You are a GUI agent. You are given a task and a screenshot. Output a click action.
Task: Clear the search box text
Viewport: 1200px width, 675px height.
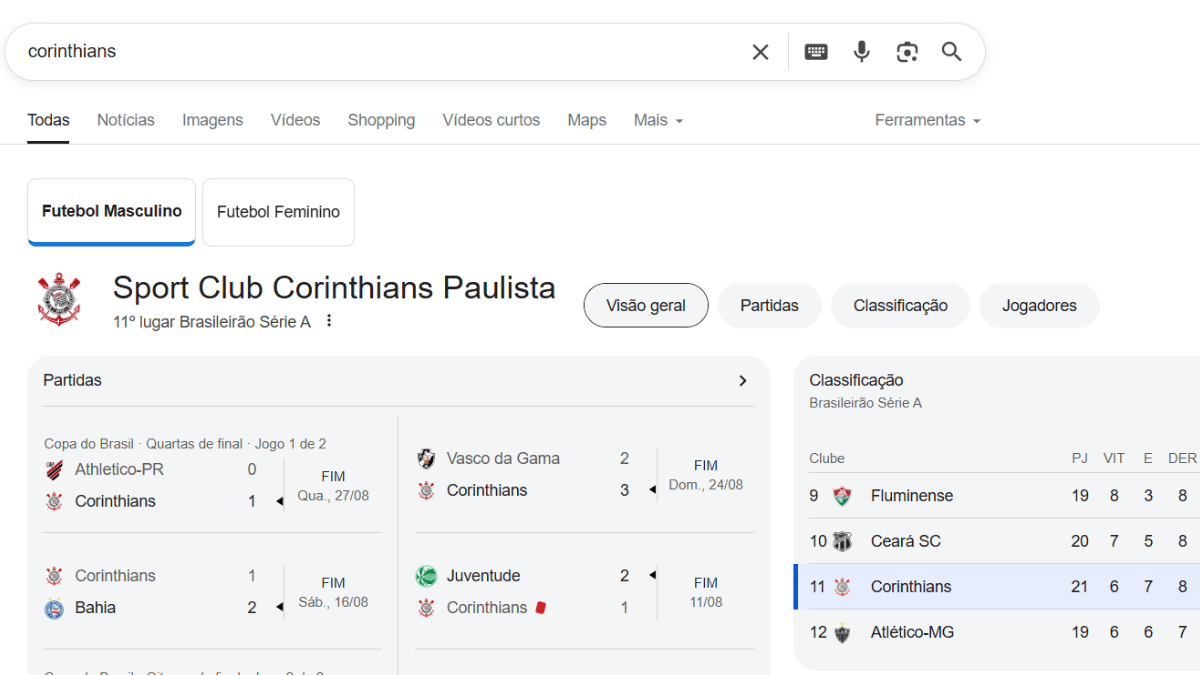(760, 52)
